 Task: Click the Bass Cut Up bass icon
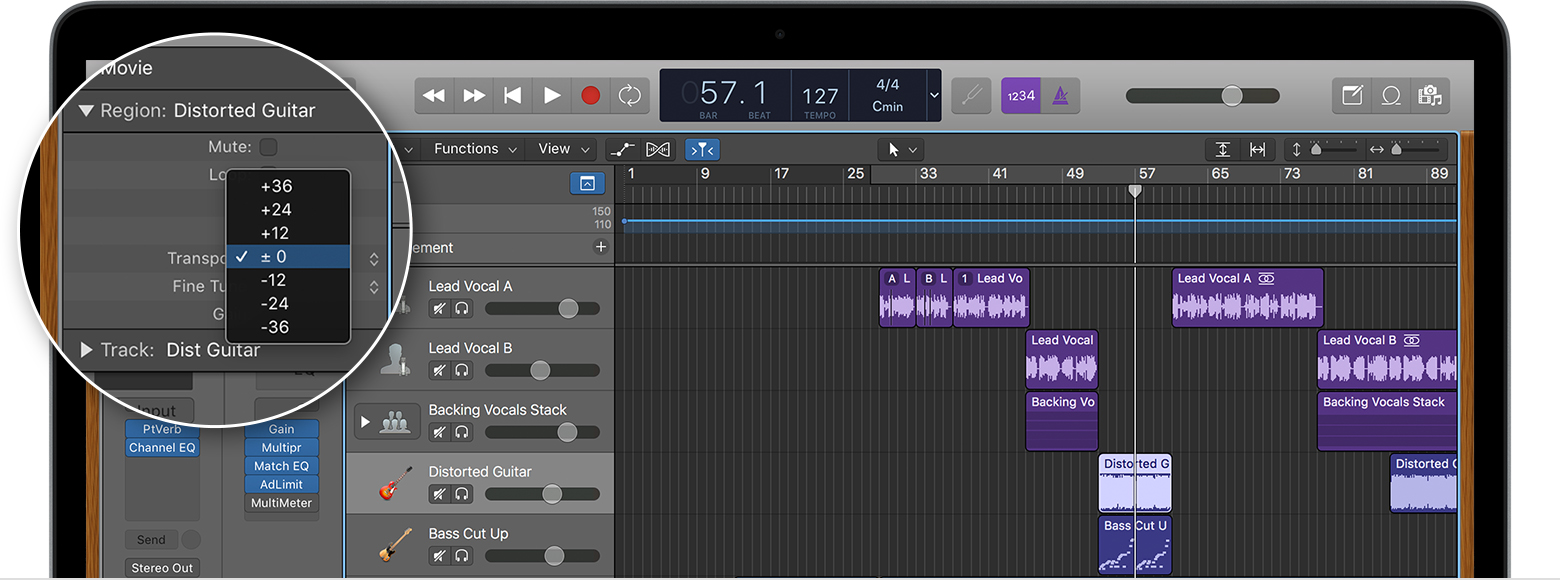click(x=396, y=545)
